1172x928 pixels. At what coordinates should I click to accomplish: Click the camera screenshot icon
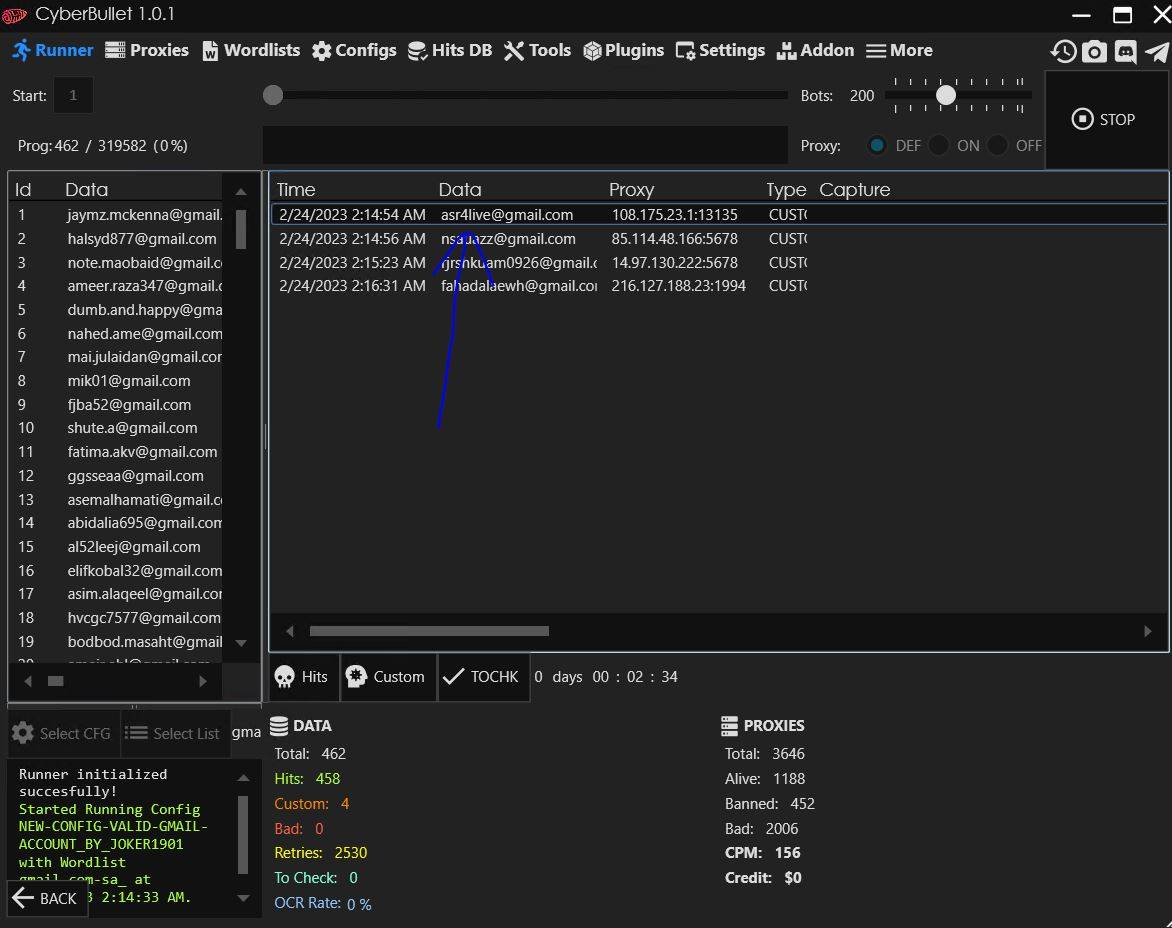(x=1094, y=52)
